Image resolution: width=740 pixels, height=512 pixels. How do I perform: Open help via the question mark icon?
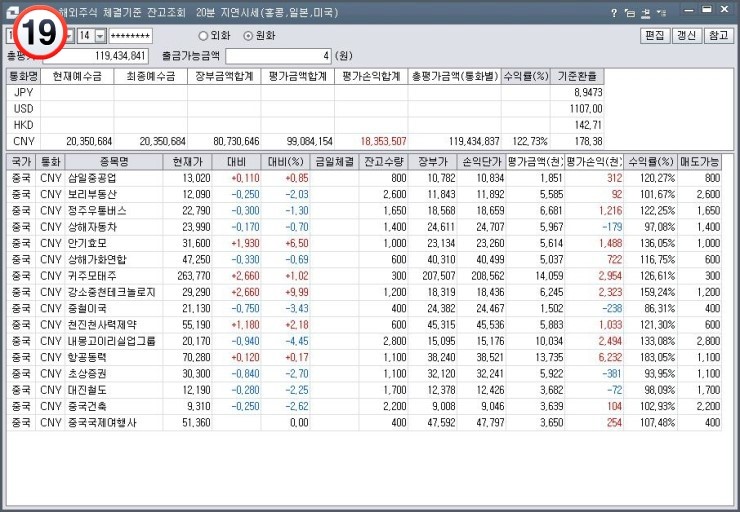[x=614, y=13]
